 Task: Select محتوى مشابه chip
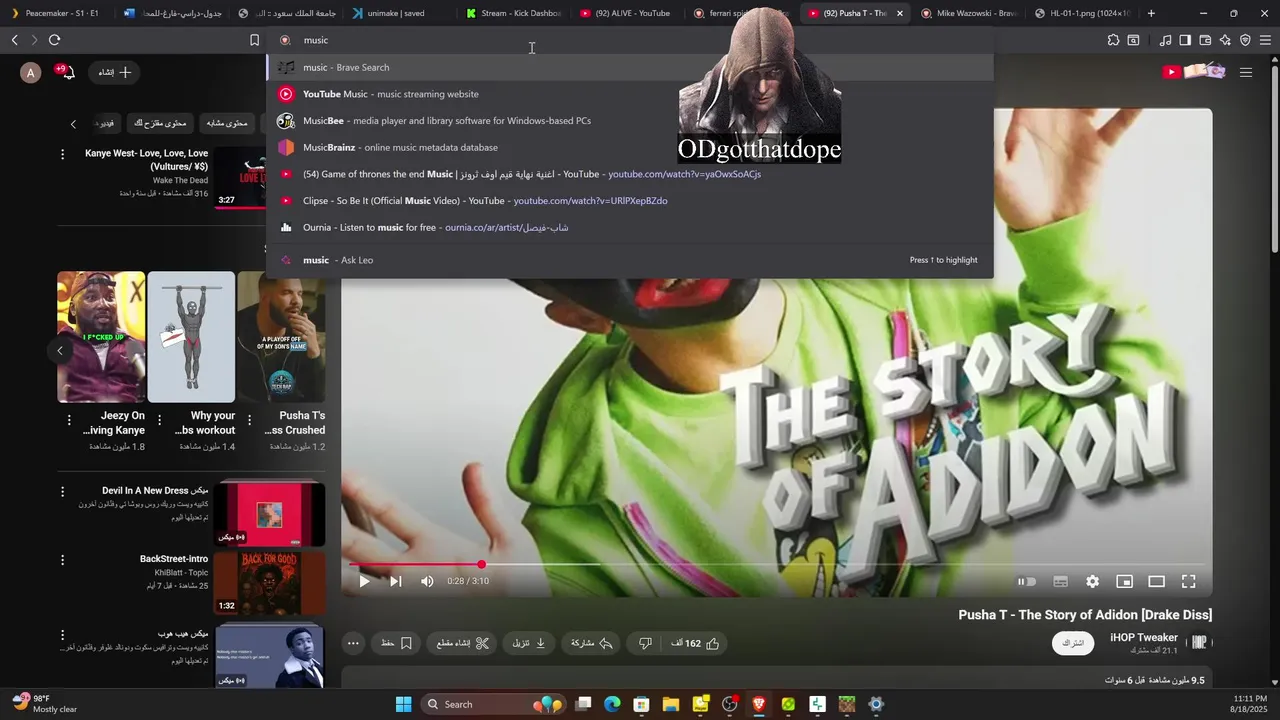[227, 123]
